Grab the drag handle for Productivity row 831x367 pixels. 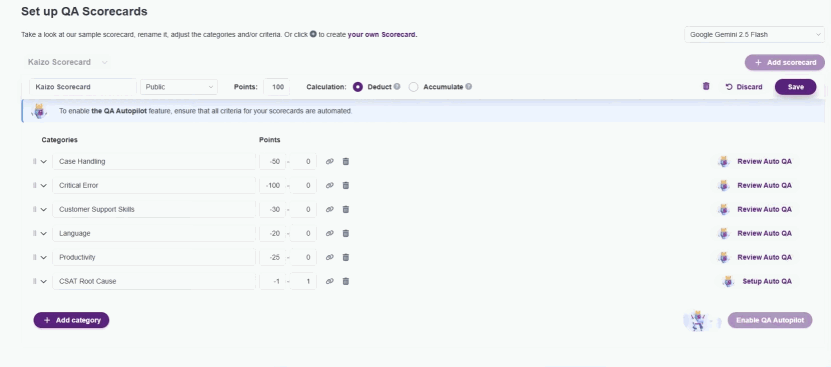click(34, 257)
